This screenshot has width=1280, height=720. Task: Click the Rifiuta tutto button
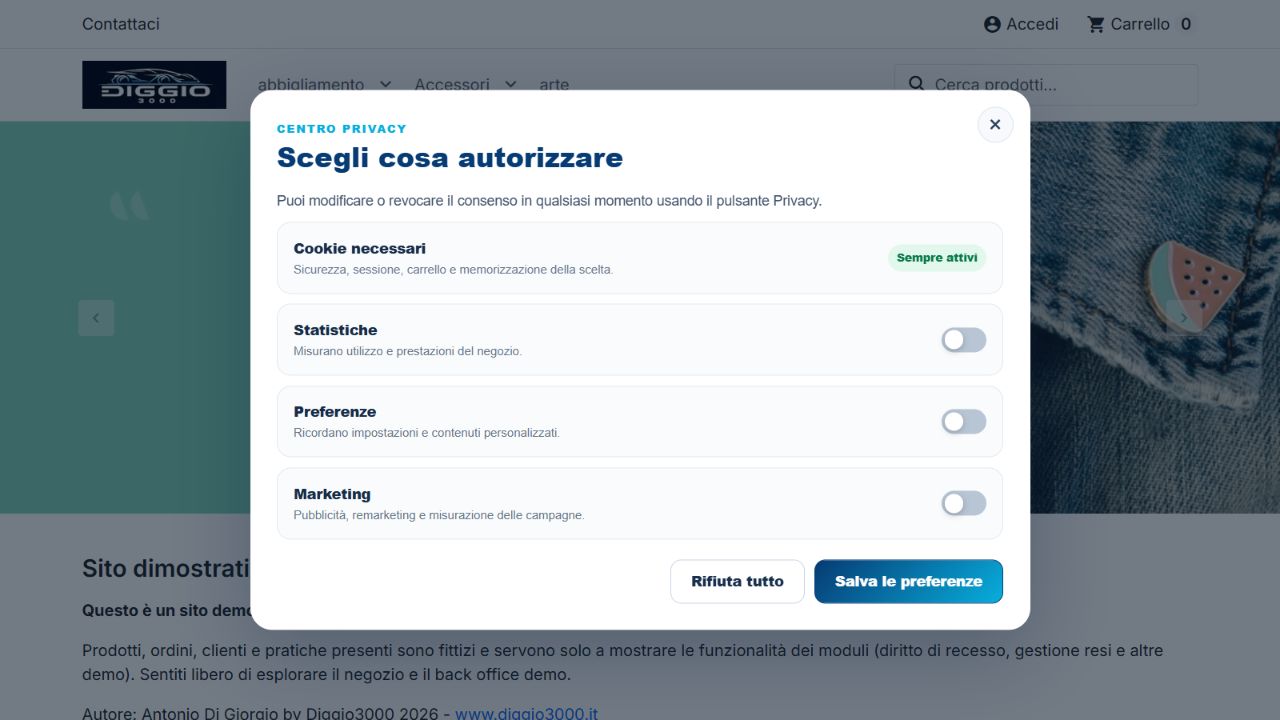point(737,581)
